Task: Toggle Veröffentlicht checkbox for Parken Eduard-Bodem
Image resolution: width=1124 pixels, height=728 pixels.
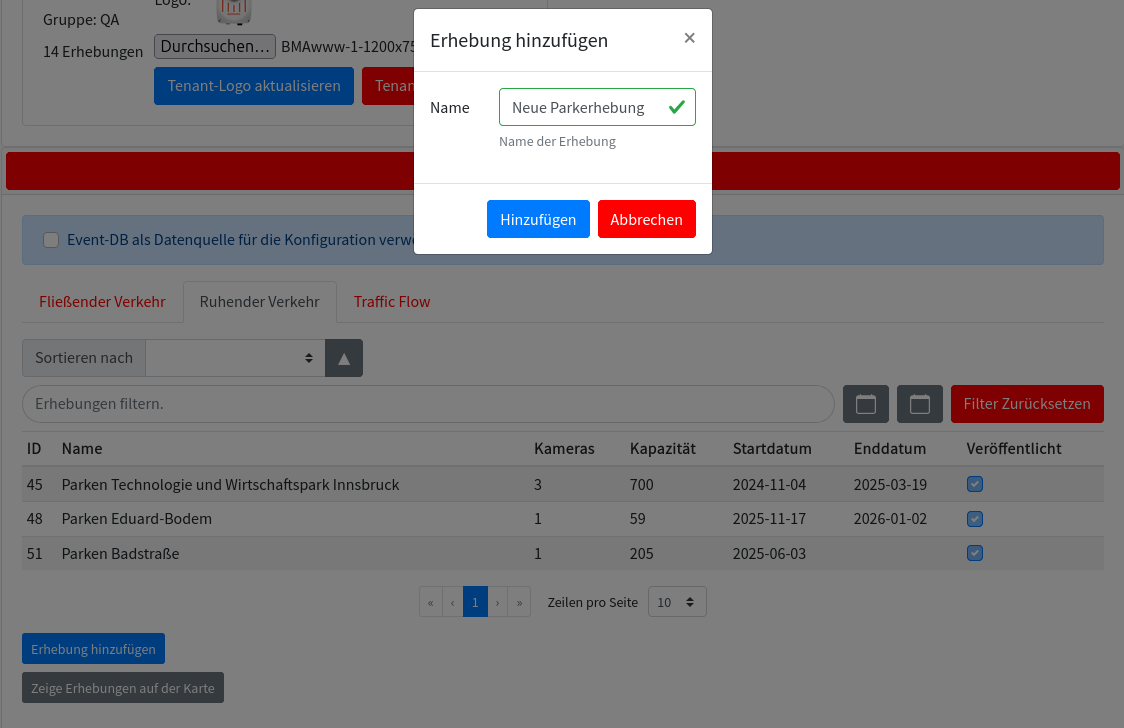Action: 975,519
